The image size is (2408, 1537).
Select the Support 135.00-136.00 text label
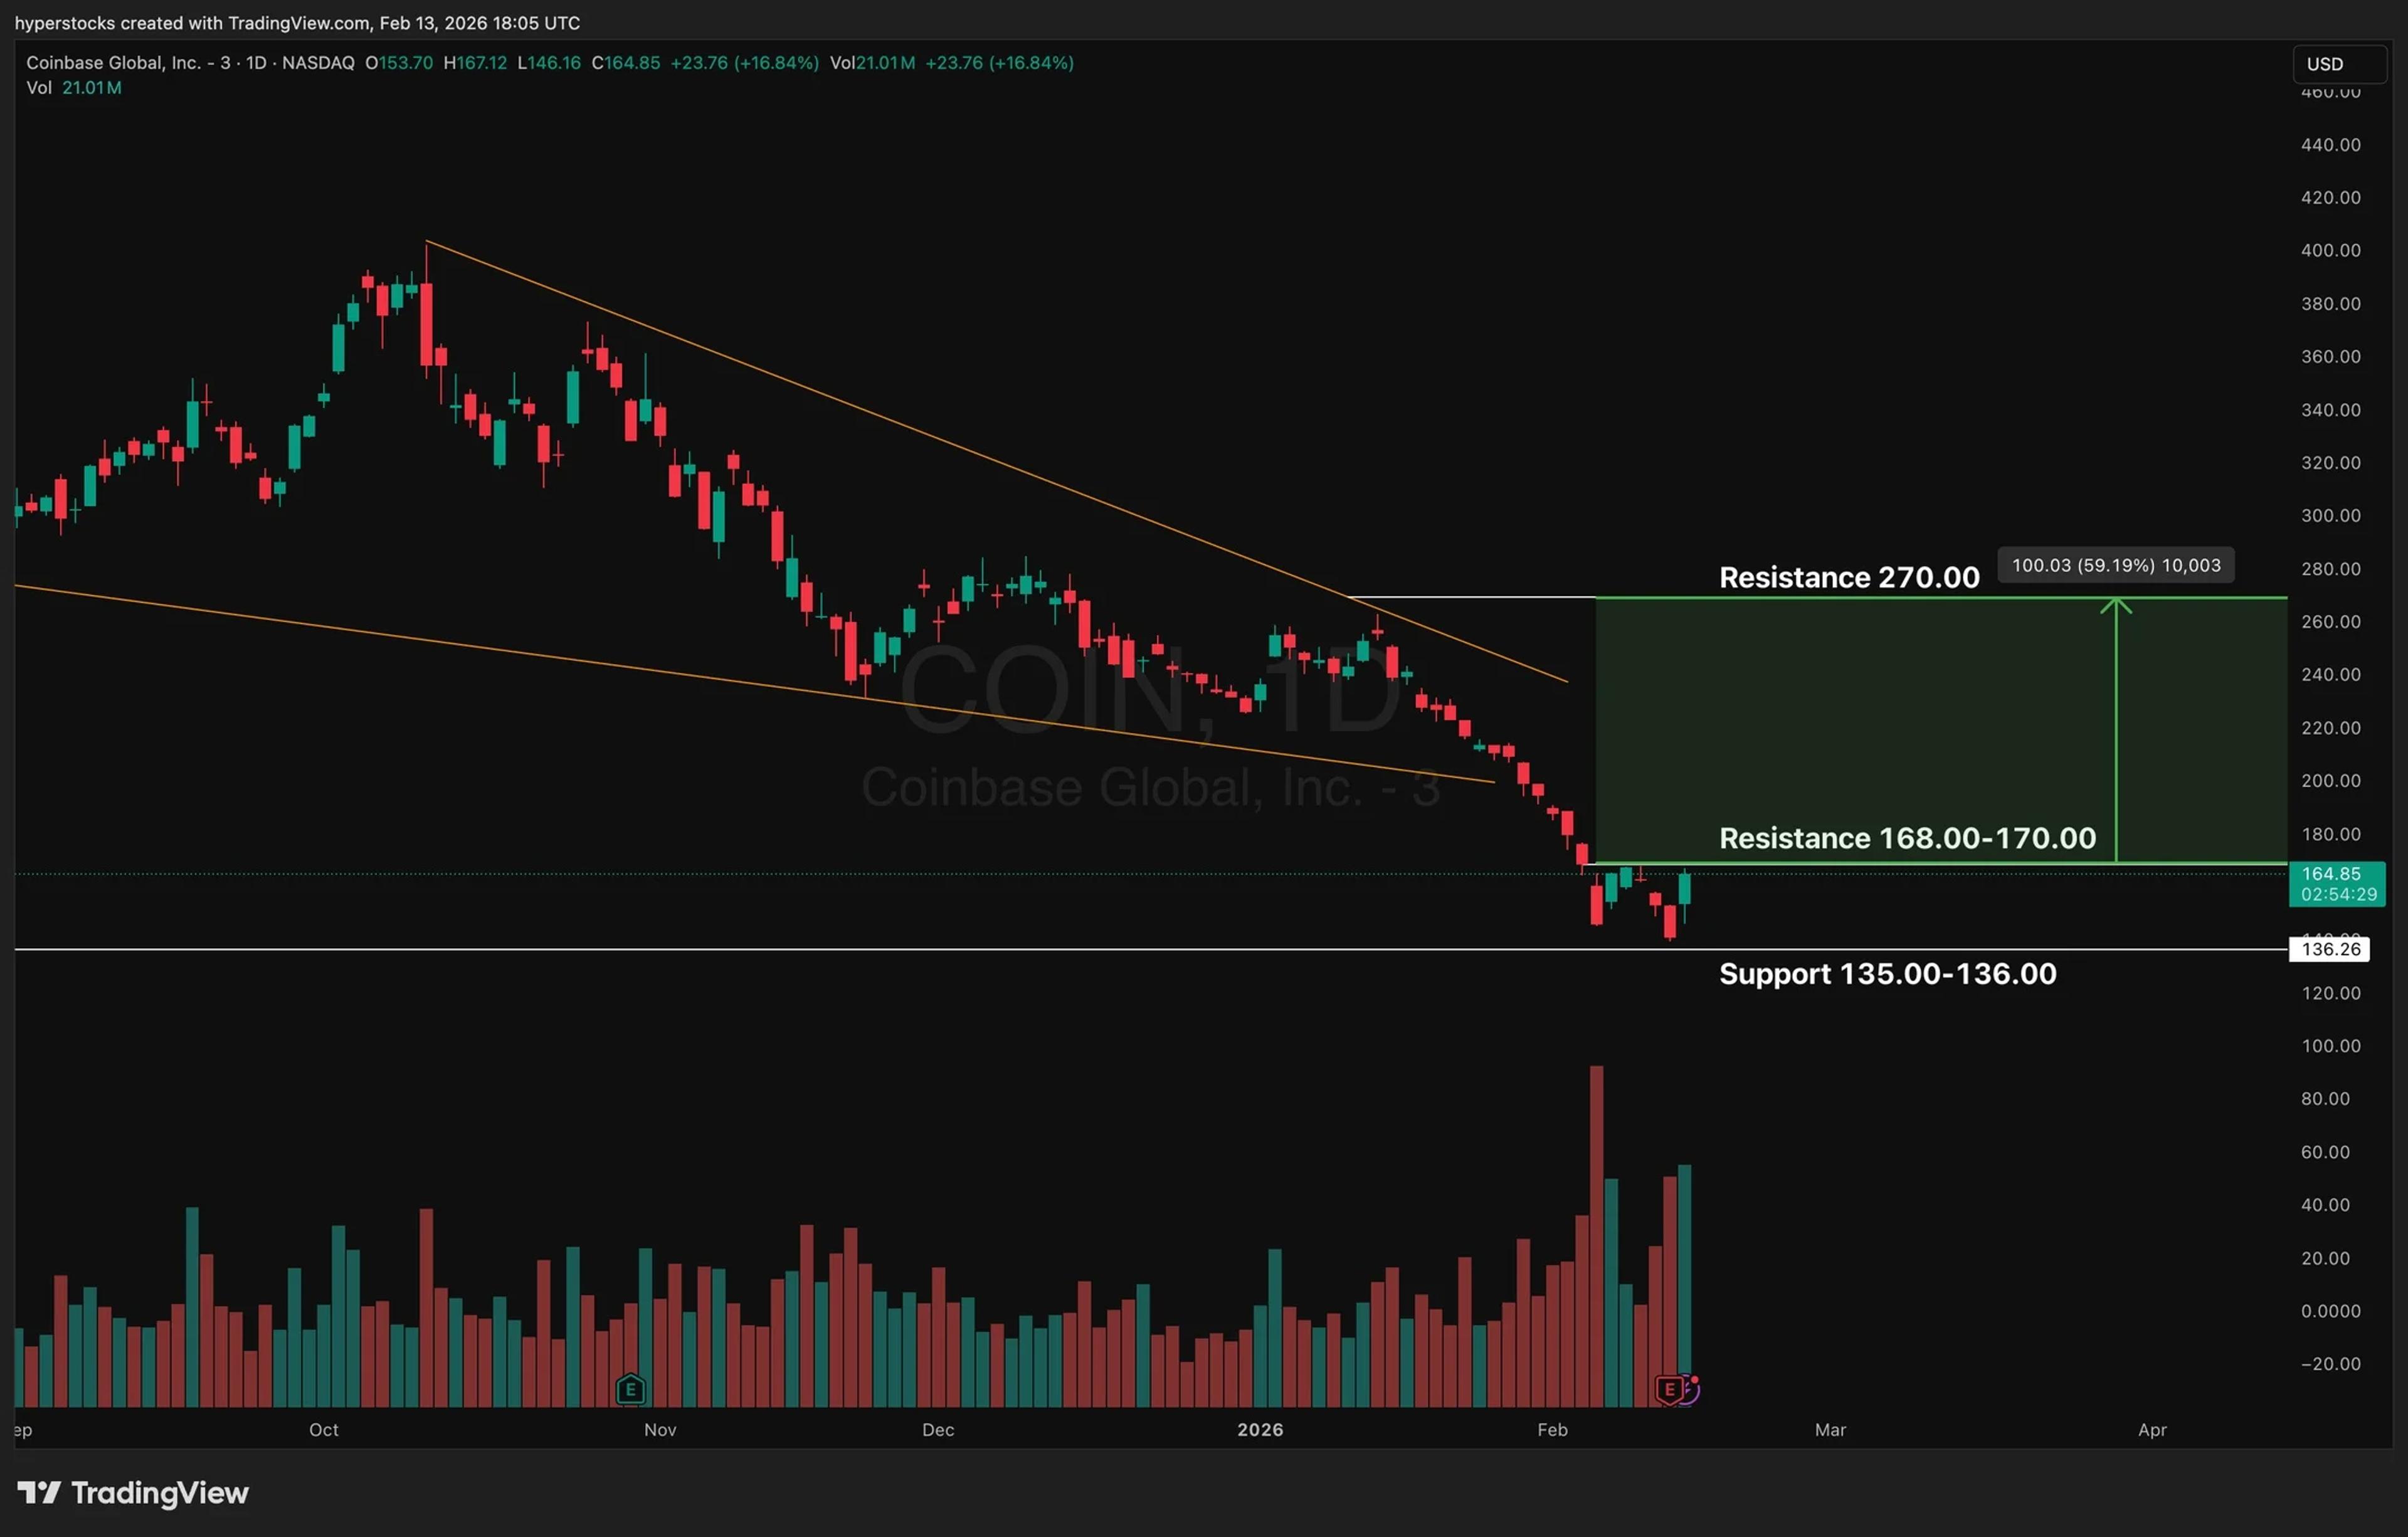(x=1887, y=974)
